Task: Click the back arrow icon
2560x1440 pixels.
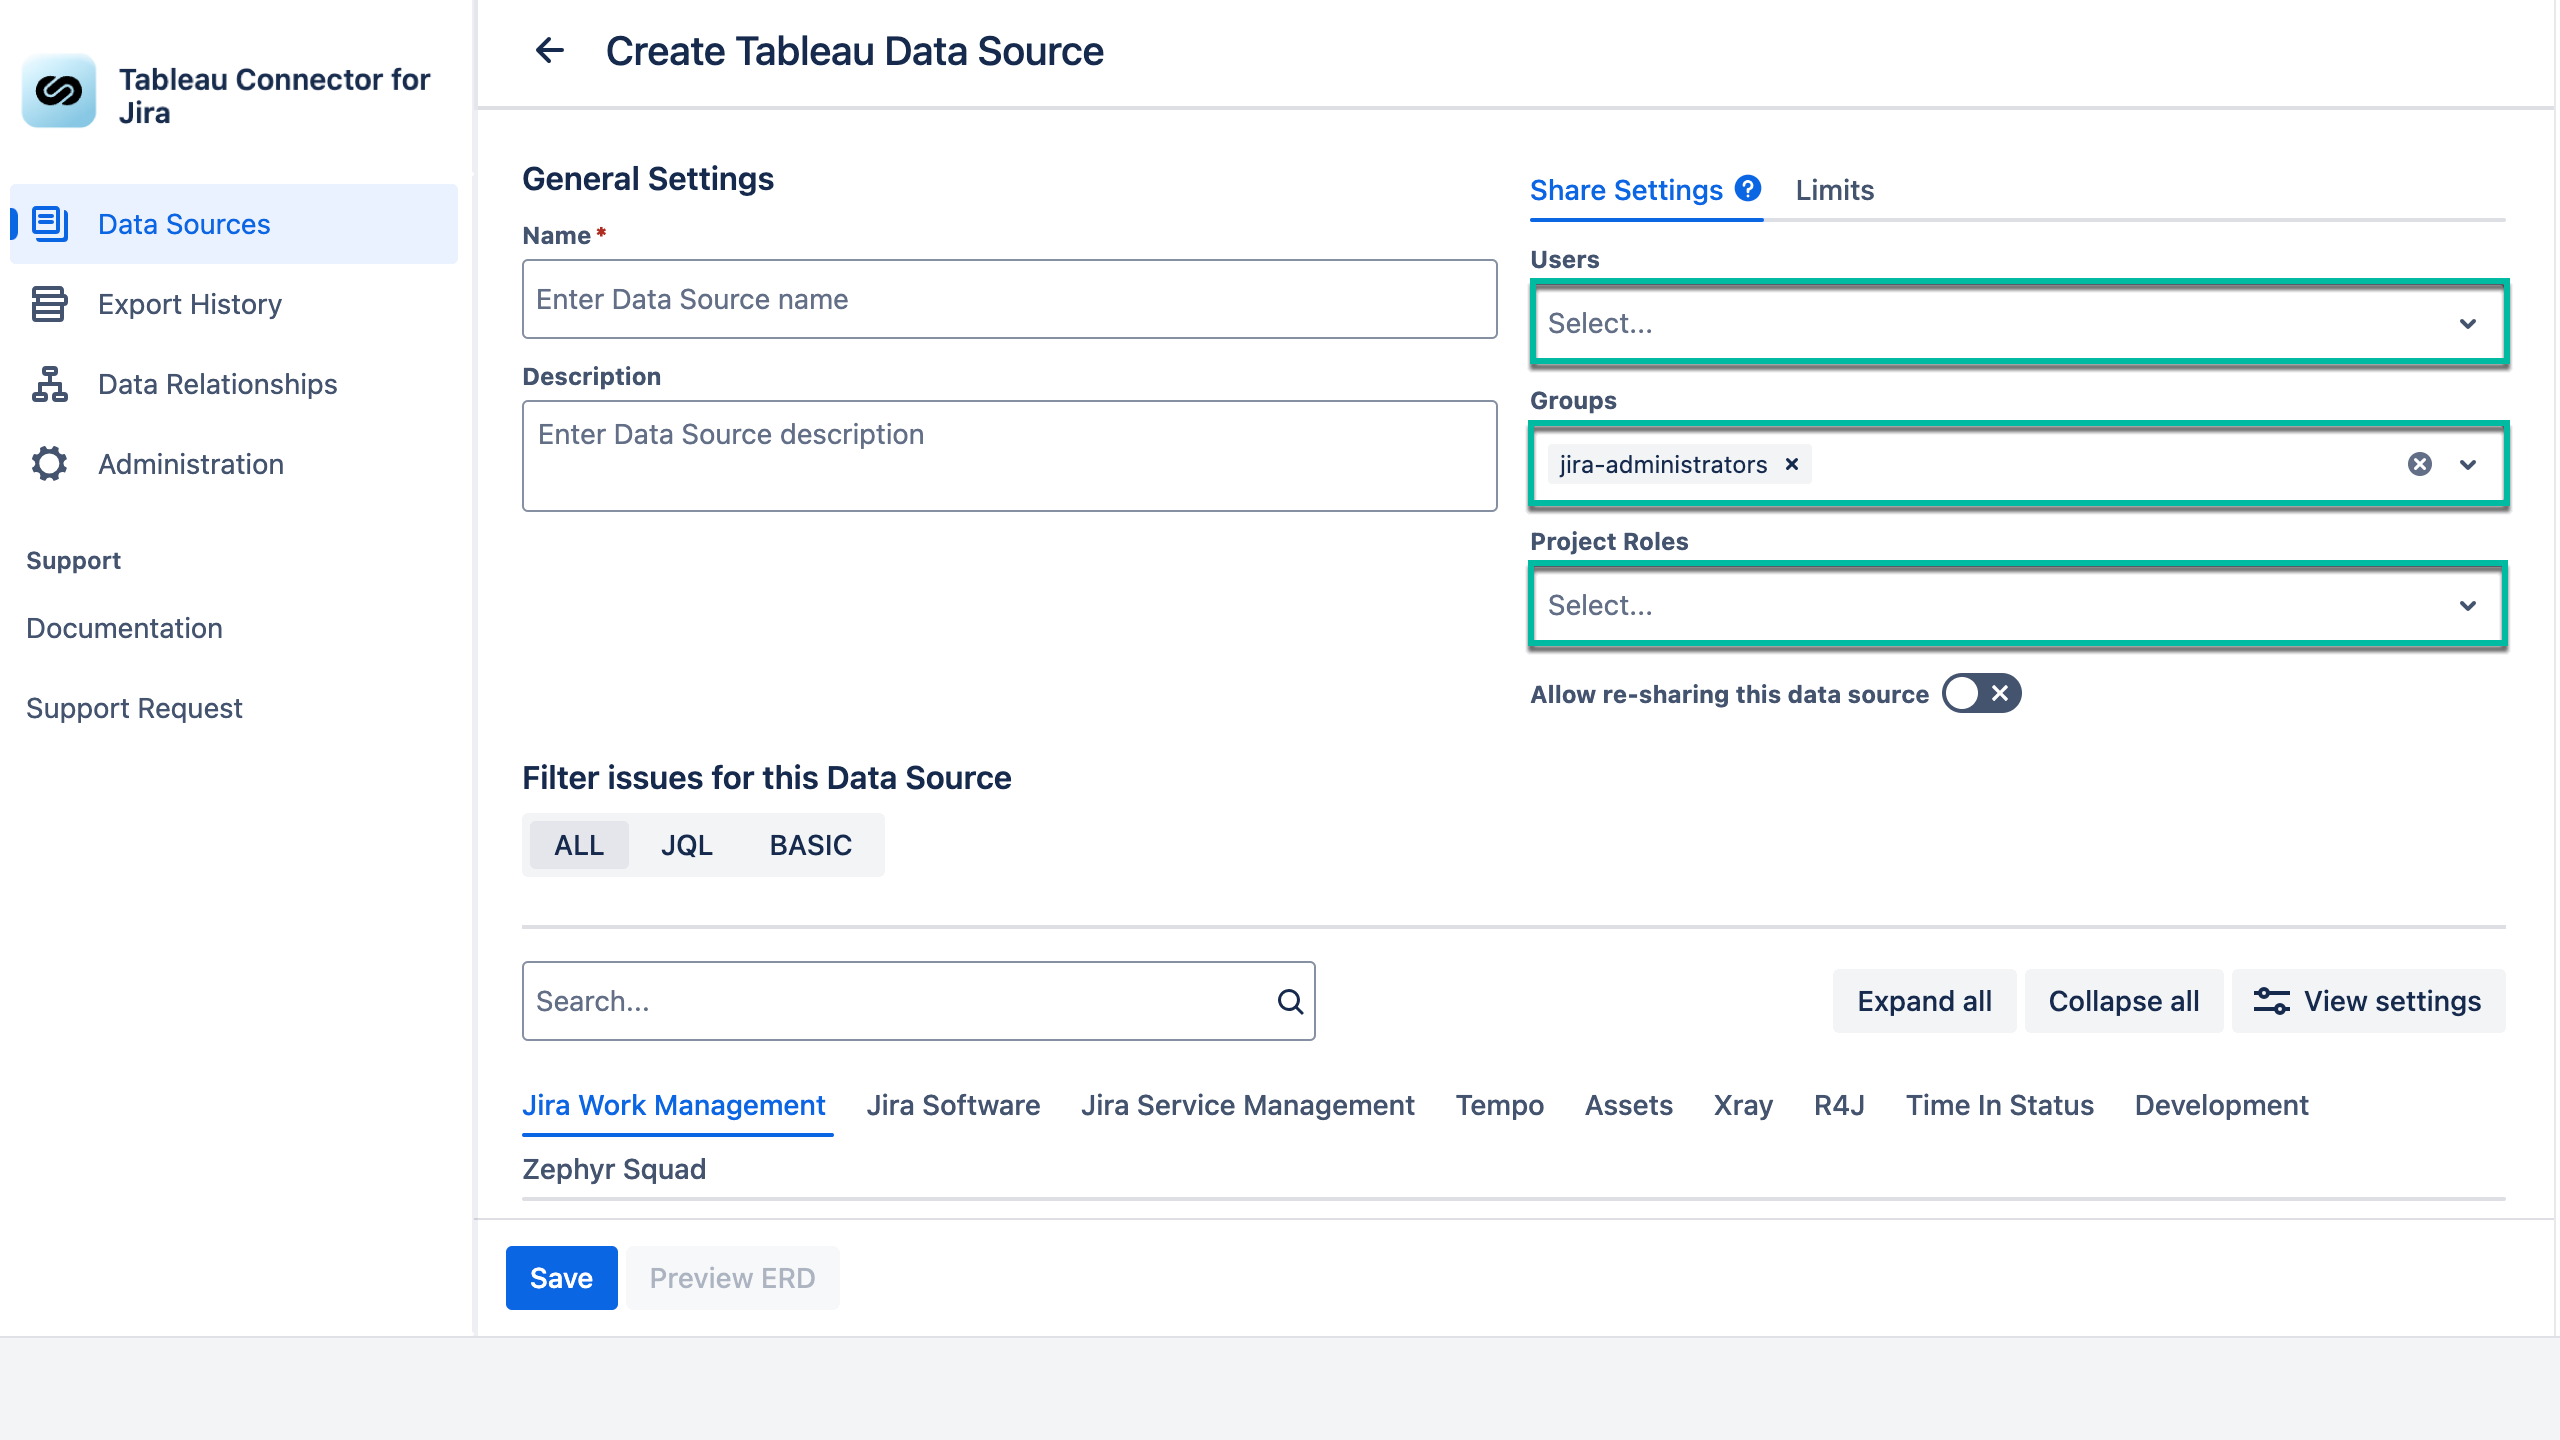Action: tap(550, 50)
